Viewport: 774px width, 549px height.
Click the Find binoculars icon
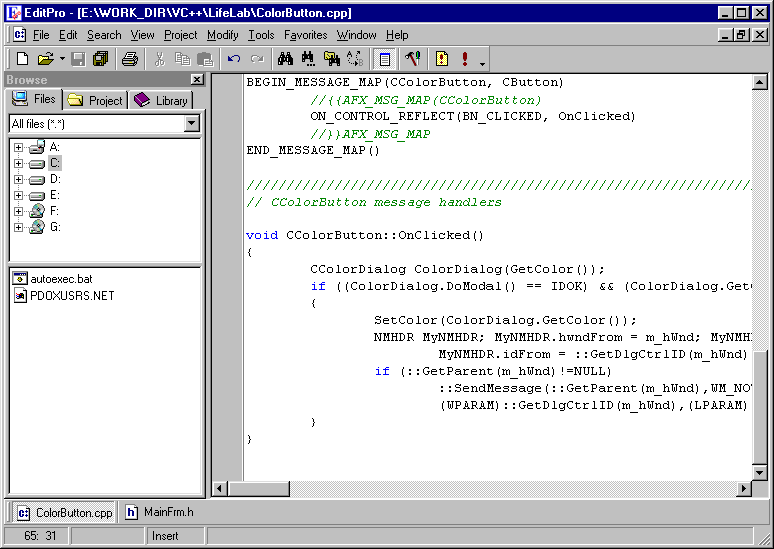285,59
